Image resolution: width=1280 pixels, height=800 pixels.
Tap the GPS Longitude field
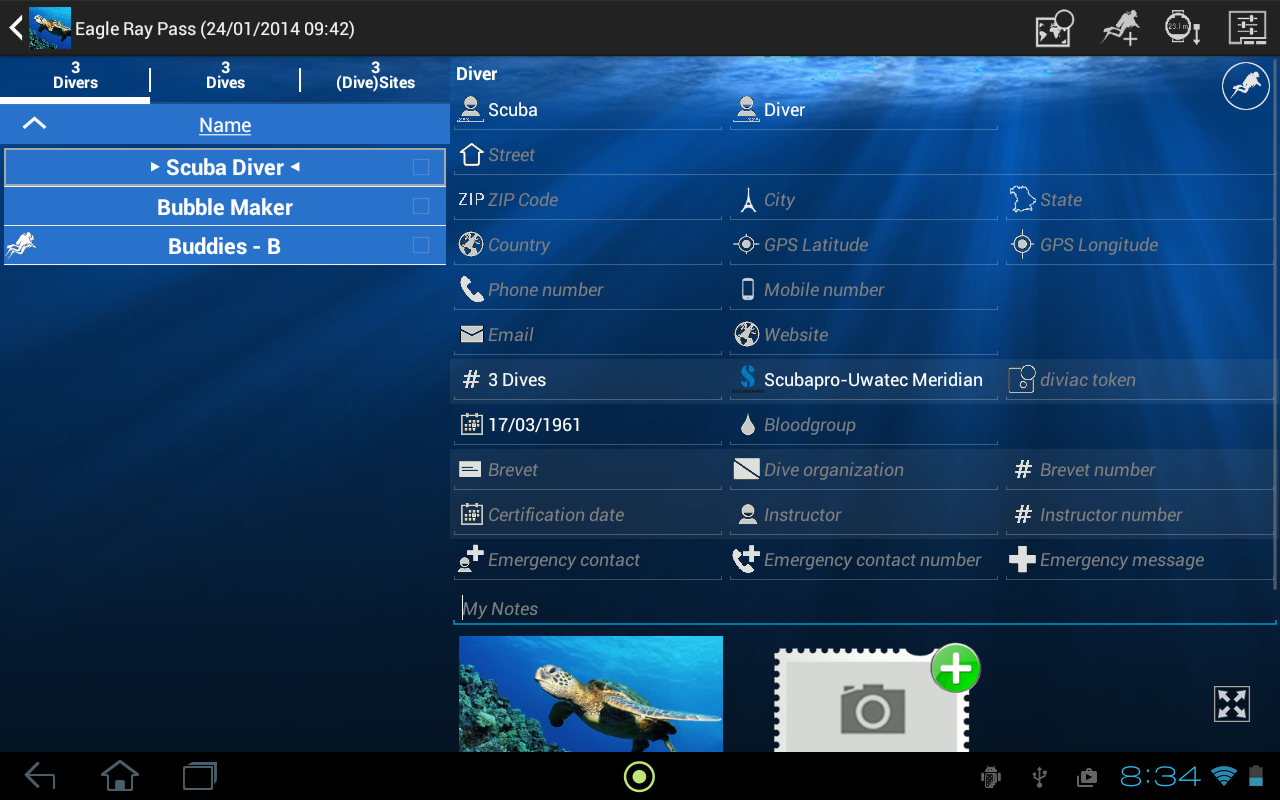[1140, 245]
